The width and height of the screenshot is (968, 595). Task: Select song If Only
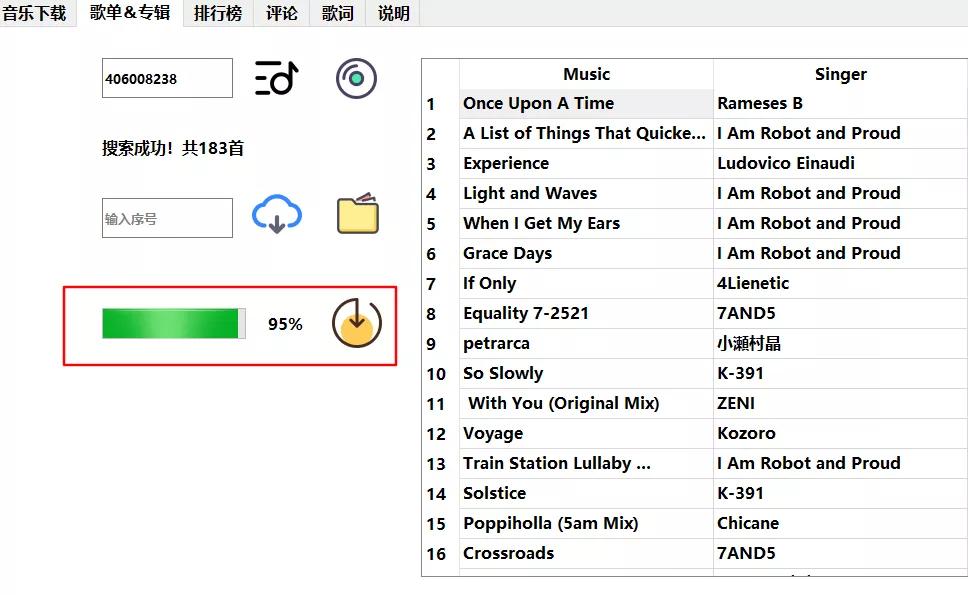tap(586, 283)
